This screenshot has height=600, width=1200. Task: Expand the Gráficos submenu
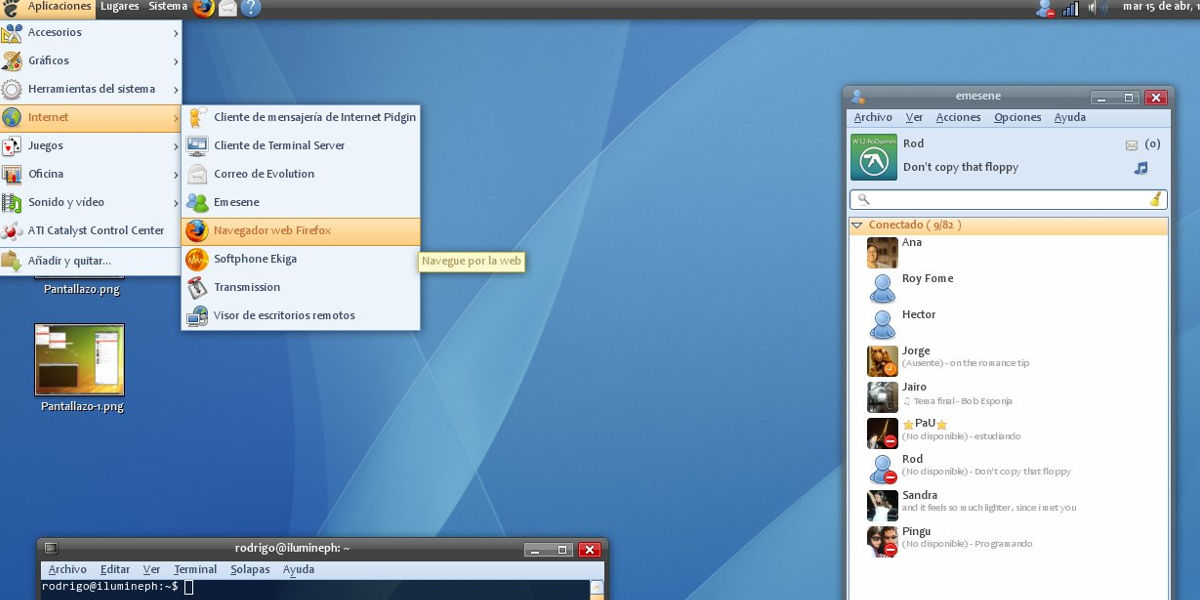[90, 61]
